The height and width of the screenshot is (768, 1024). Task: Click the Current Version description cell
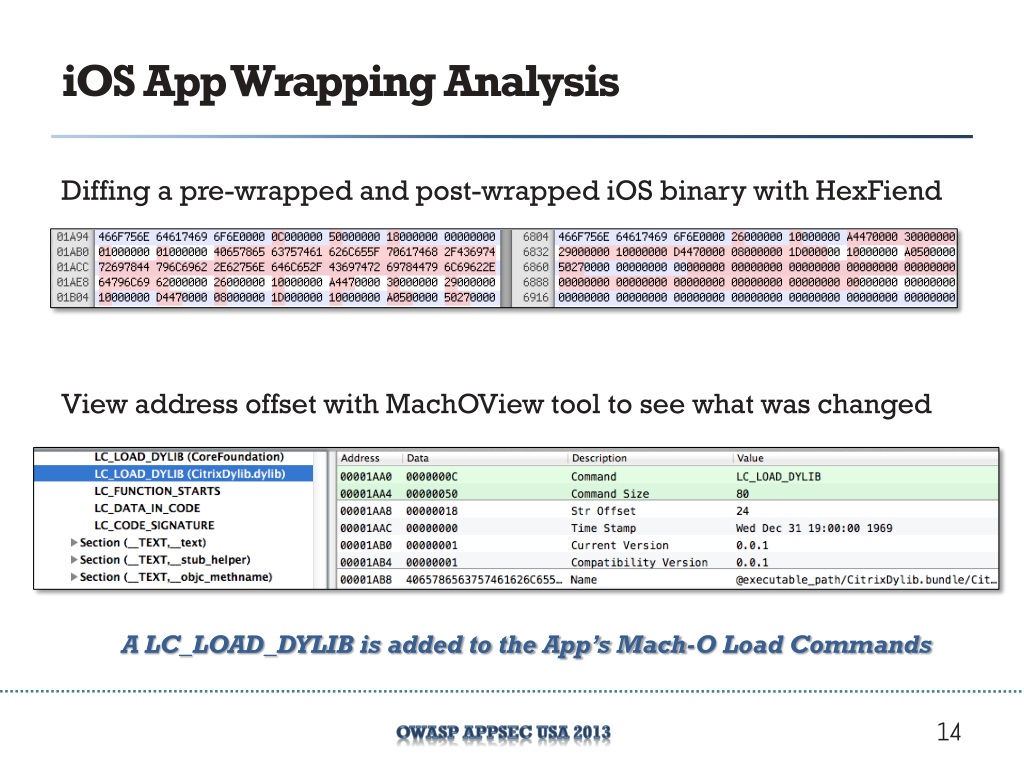click(x=620, y=545)
